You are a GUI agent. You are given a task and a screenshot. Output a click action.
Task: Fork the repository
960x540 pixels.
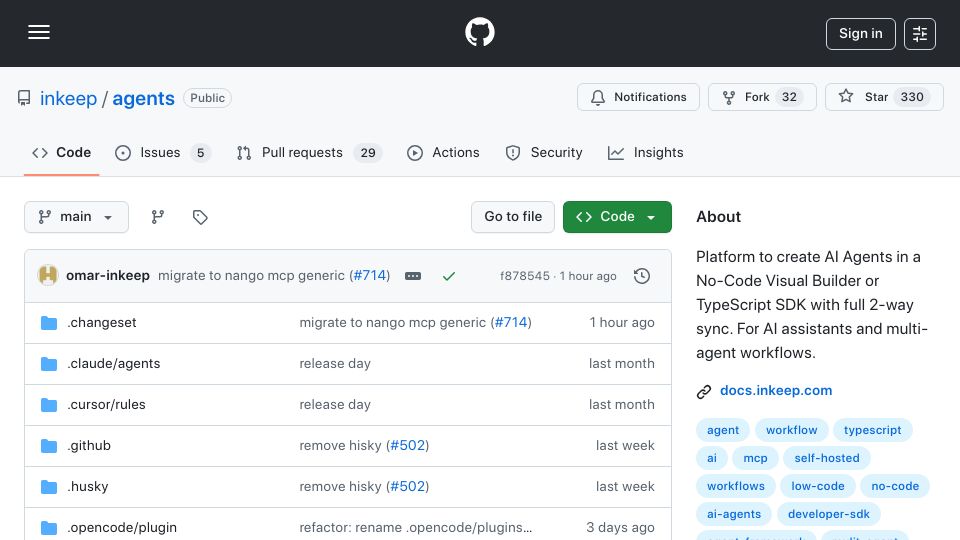(762, 97)
